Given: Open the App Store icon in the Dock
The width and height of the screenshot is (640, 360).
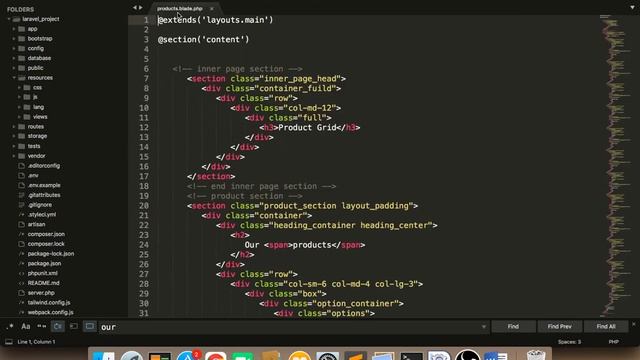Looking at the screenshot, I should [x=188, y=356].
